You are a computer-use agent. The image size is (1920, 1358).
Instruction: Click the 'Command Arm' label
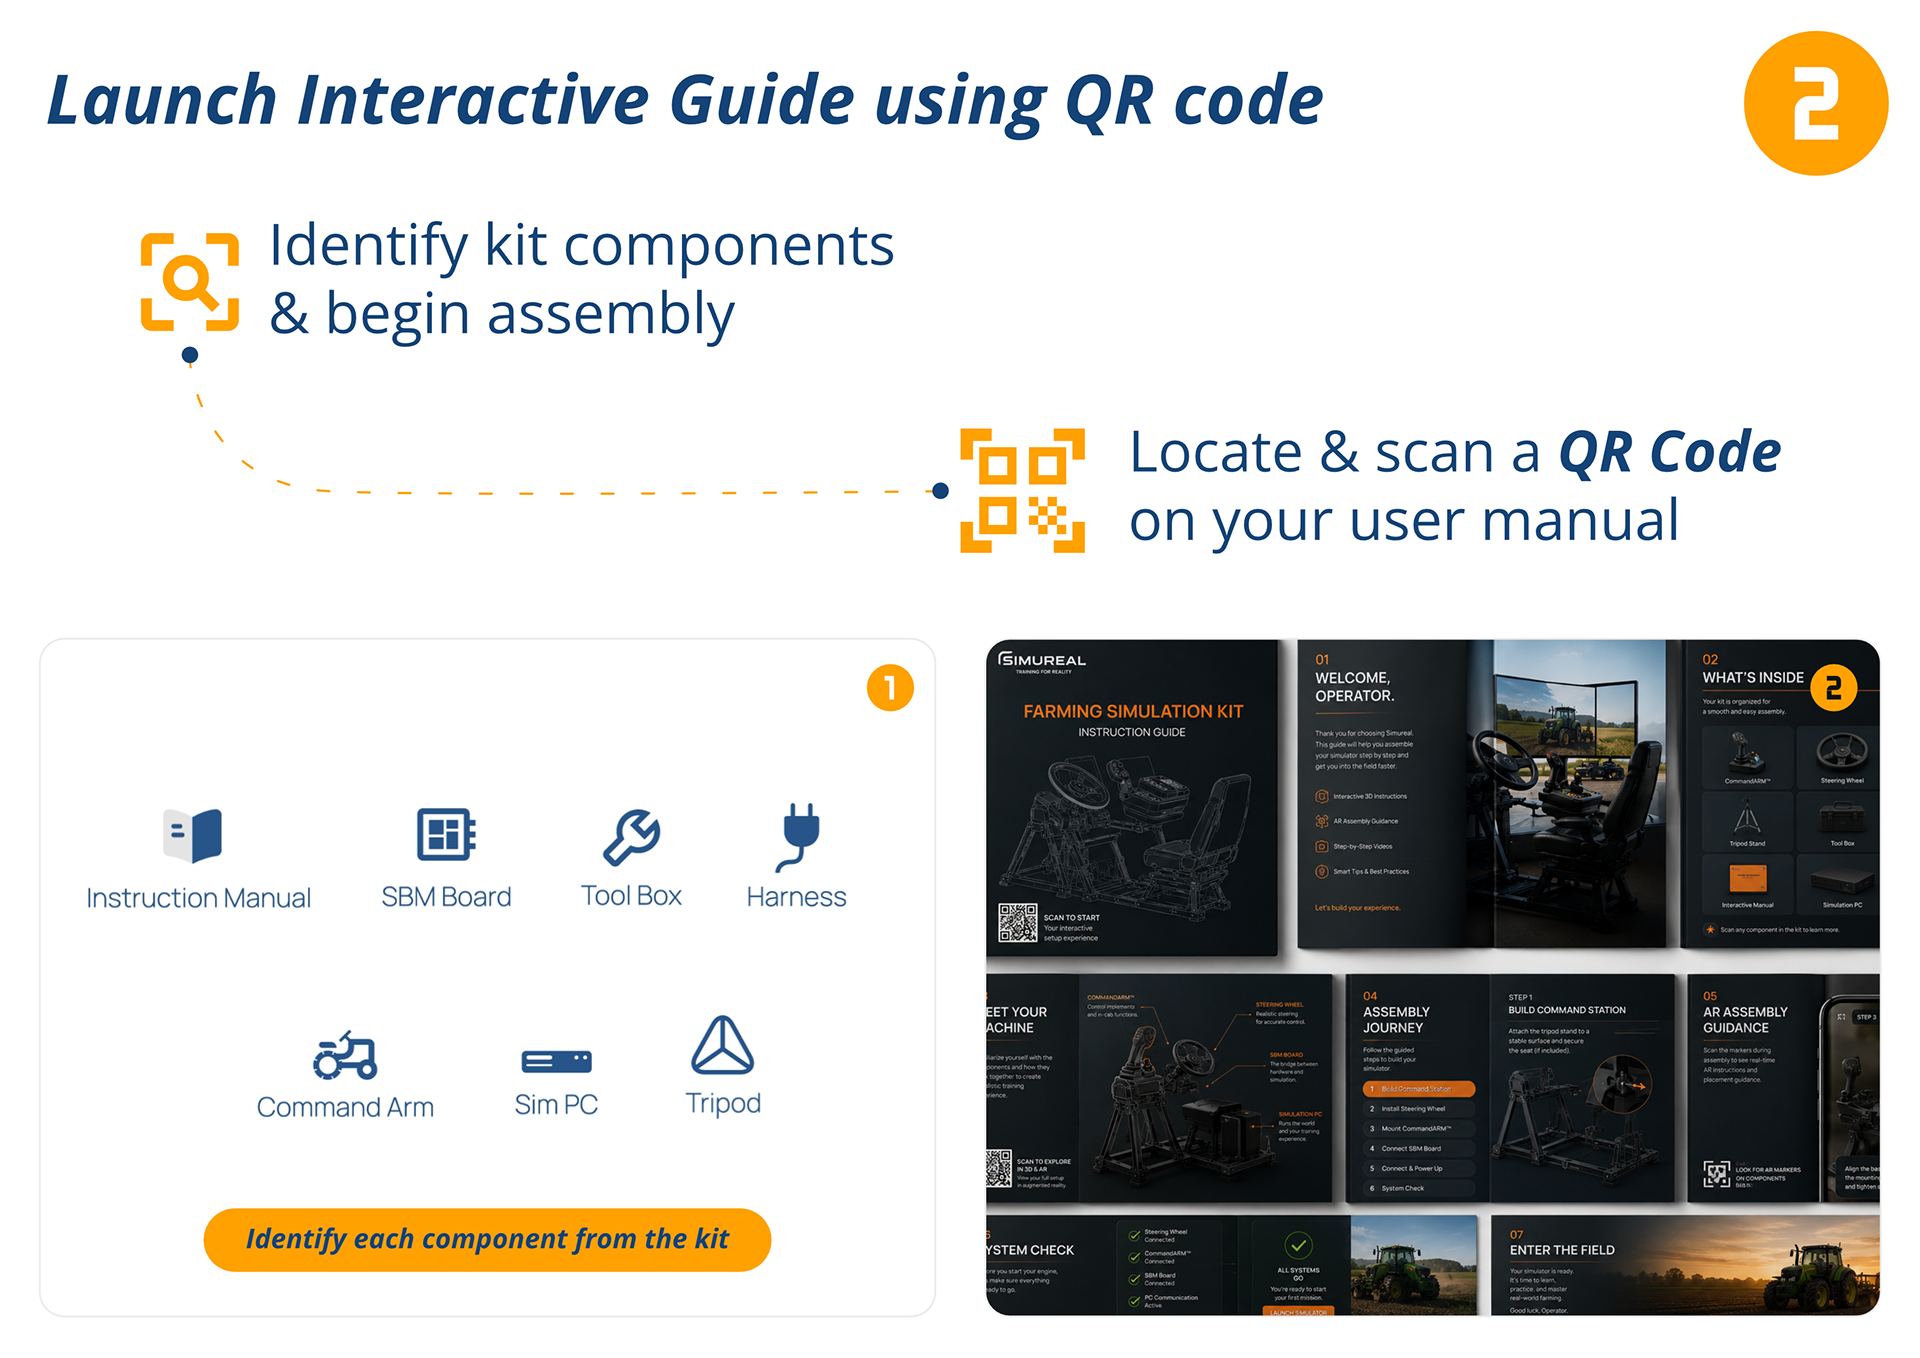pyautogui.click(x=345, y=1107)
